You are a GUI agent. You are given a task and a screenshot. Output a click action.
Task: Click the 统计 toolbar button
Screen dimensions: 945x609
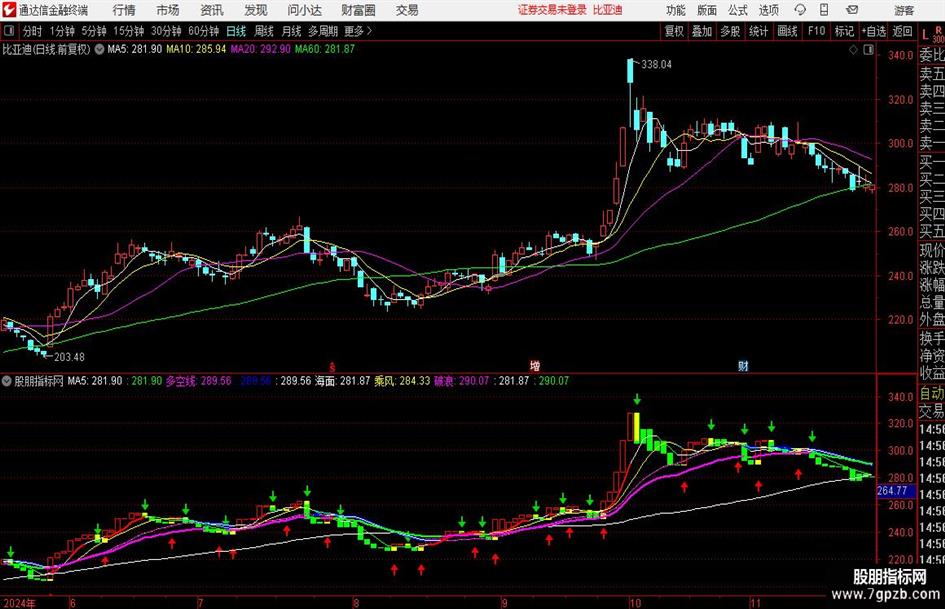(759, 31)
